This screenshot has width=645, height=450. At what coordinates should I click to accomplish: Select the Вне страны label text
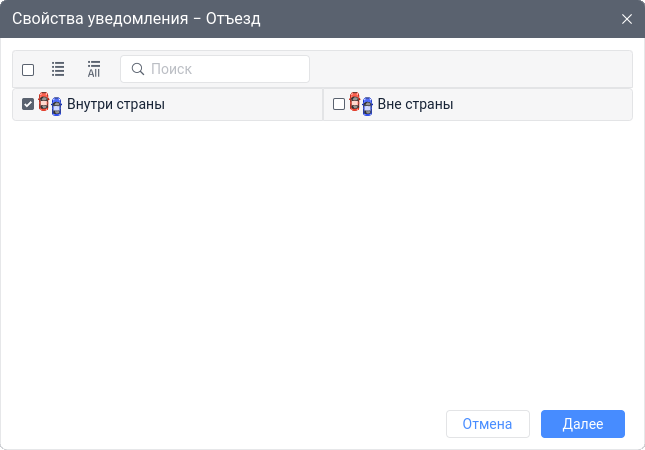click(x=415, y=104)
